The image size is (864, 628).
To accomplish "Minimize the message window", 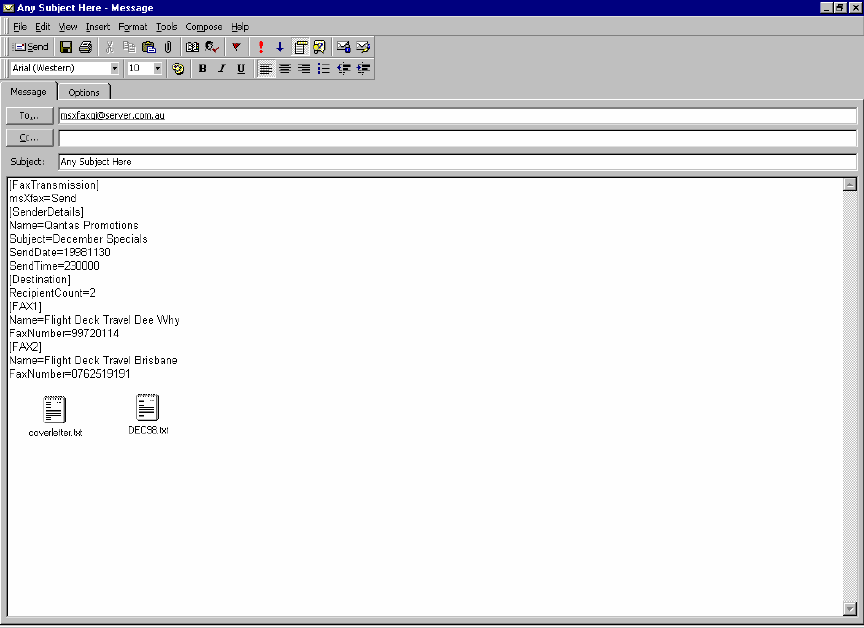I will pos(826,8).
